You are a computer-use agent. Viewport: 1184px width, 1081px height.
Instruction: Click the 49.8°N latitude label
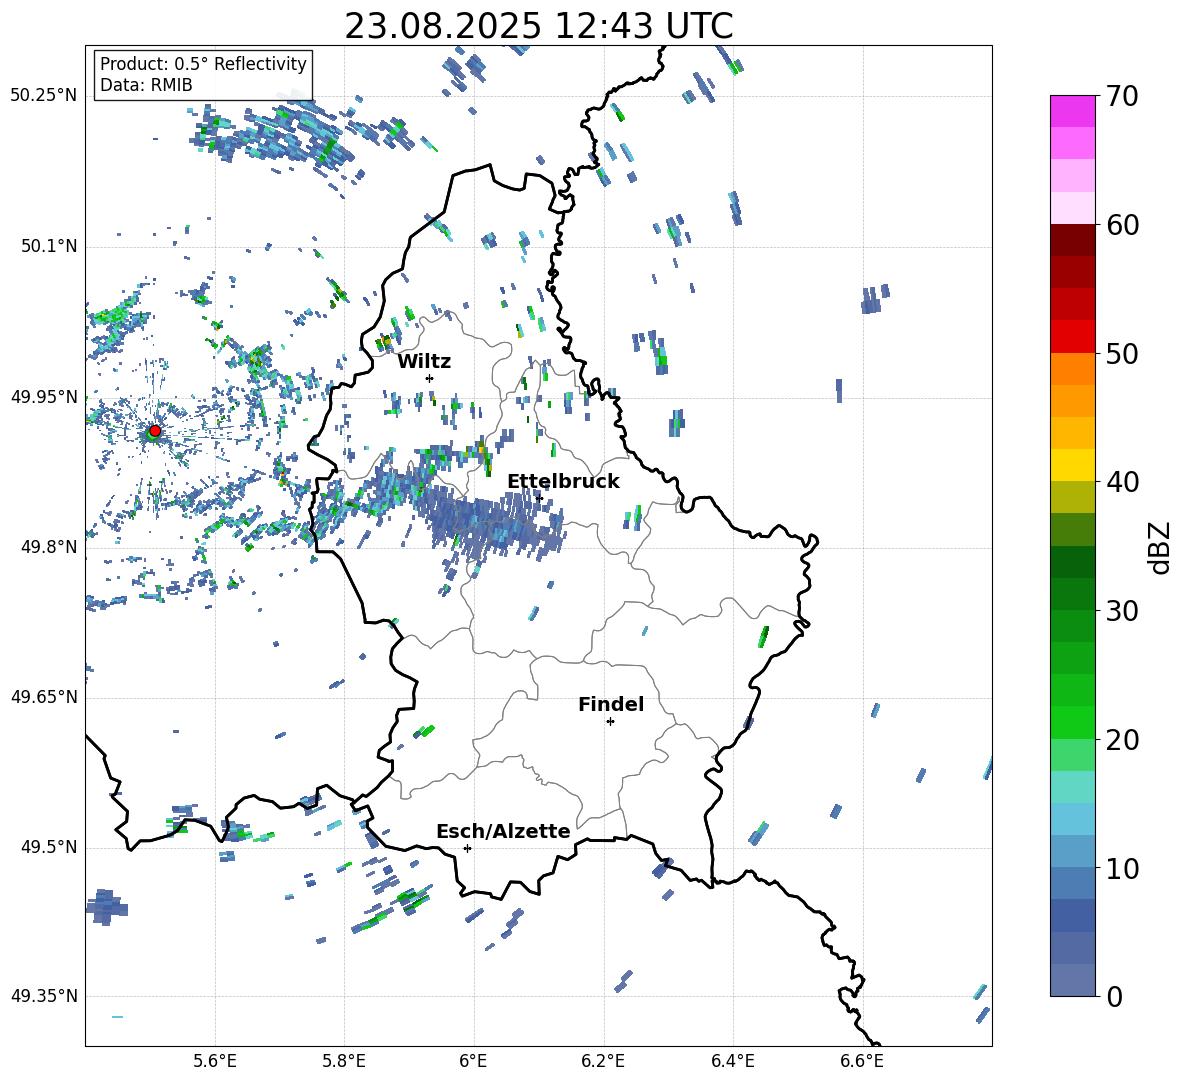49,547
